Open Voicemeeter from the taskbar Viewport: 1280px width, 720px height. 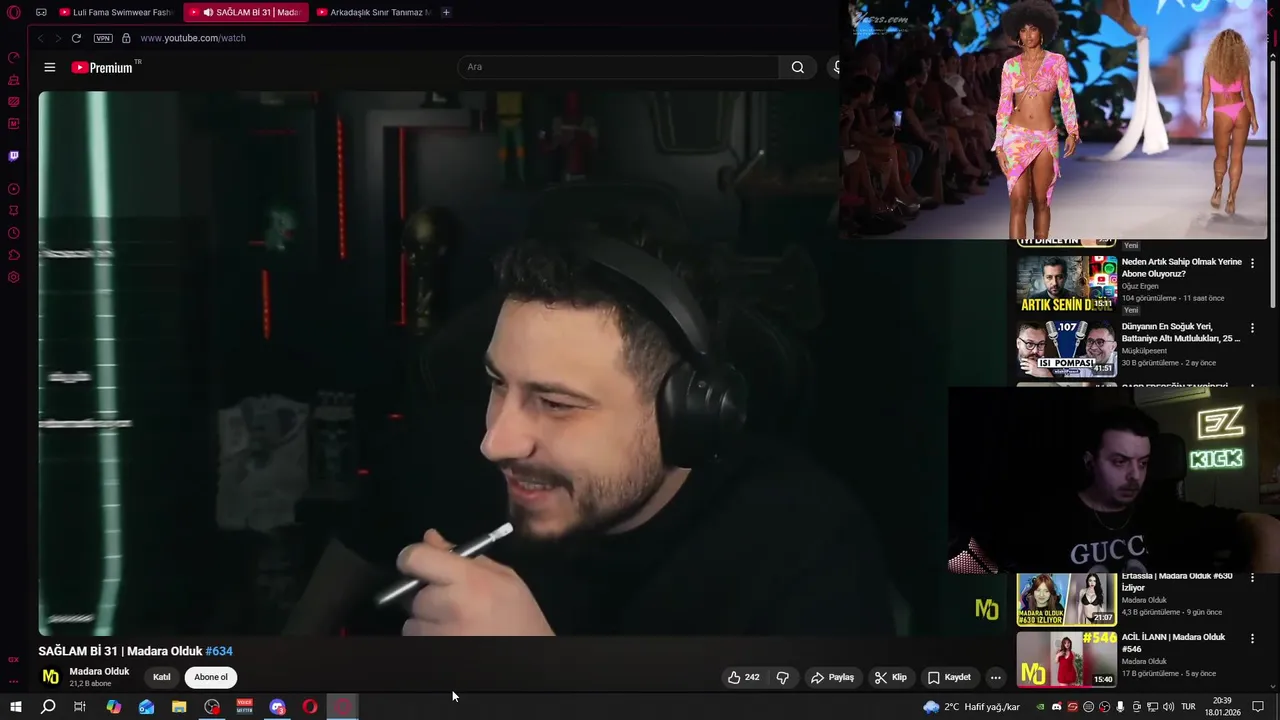coord(245,707)
